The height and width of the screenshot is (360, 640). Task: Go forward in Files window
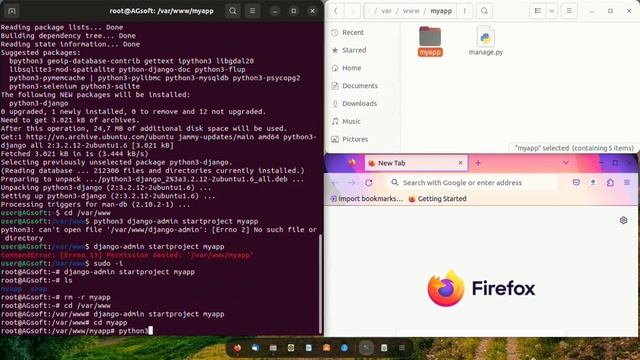[x=352, y=11]
